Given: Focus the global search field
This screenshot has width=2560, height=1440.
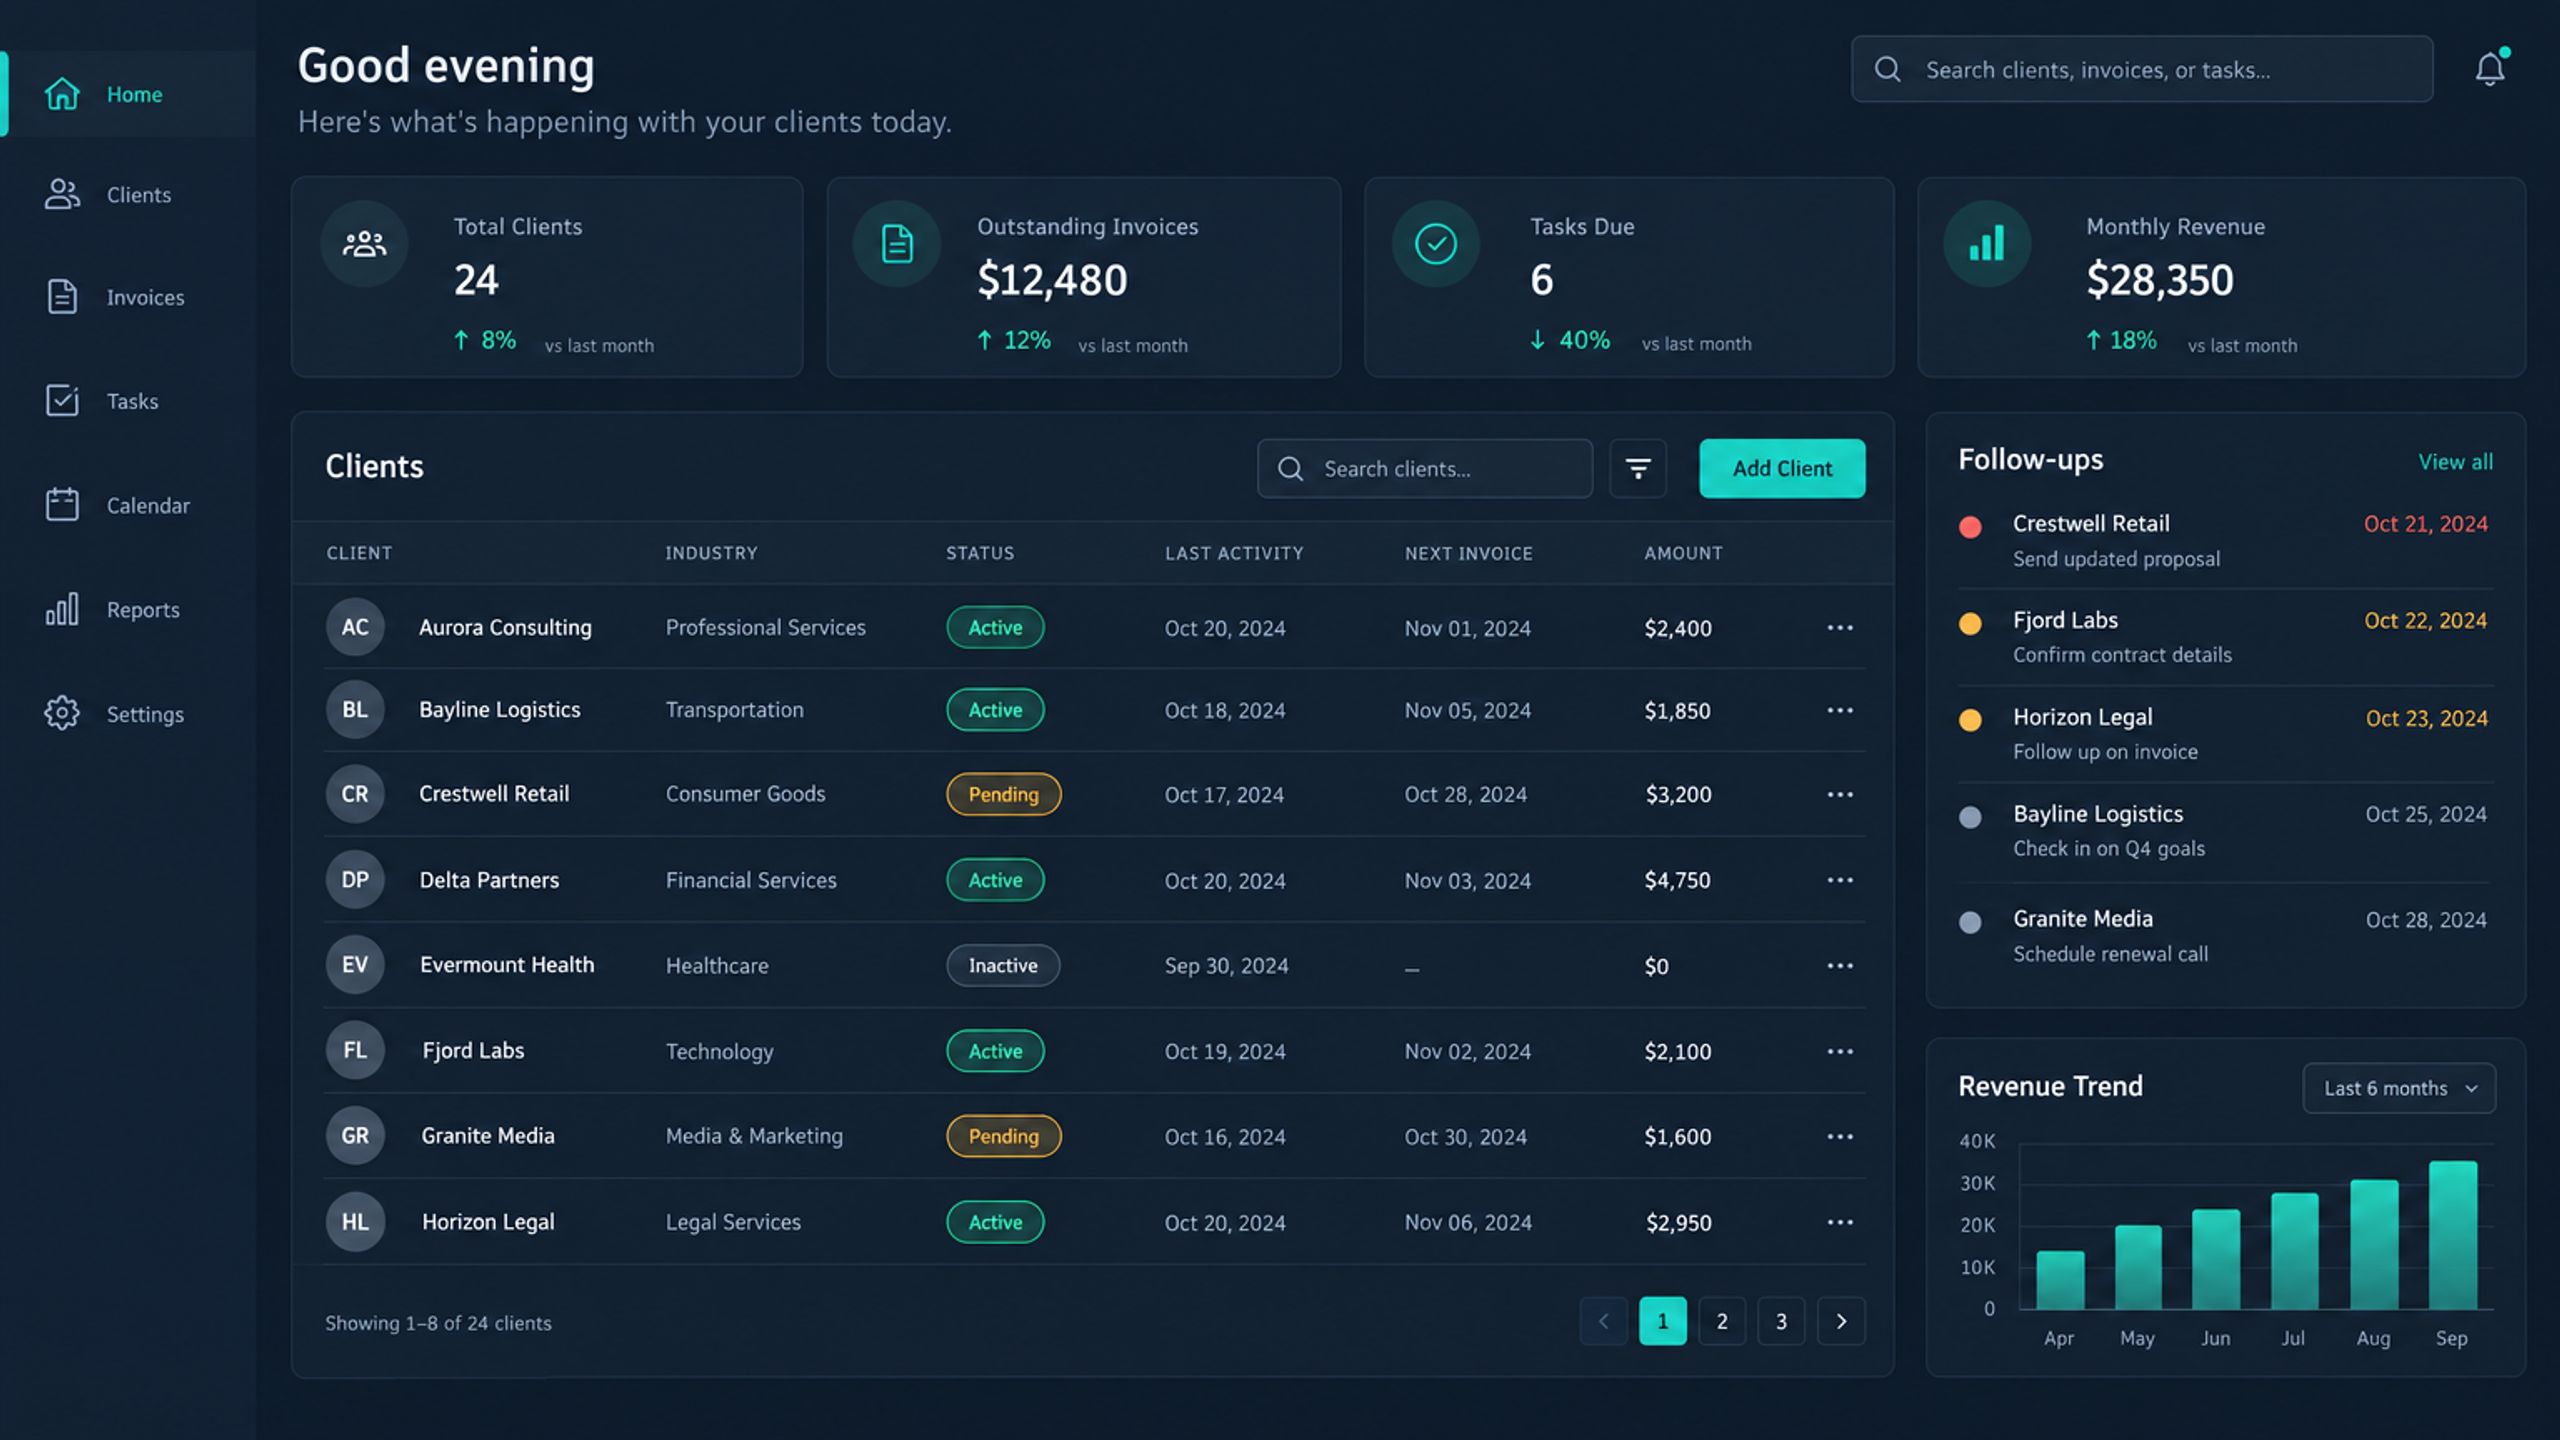Looking at the screenshot, I should tap(2142, 69).
